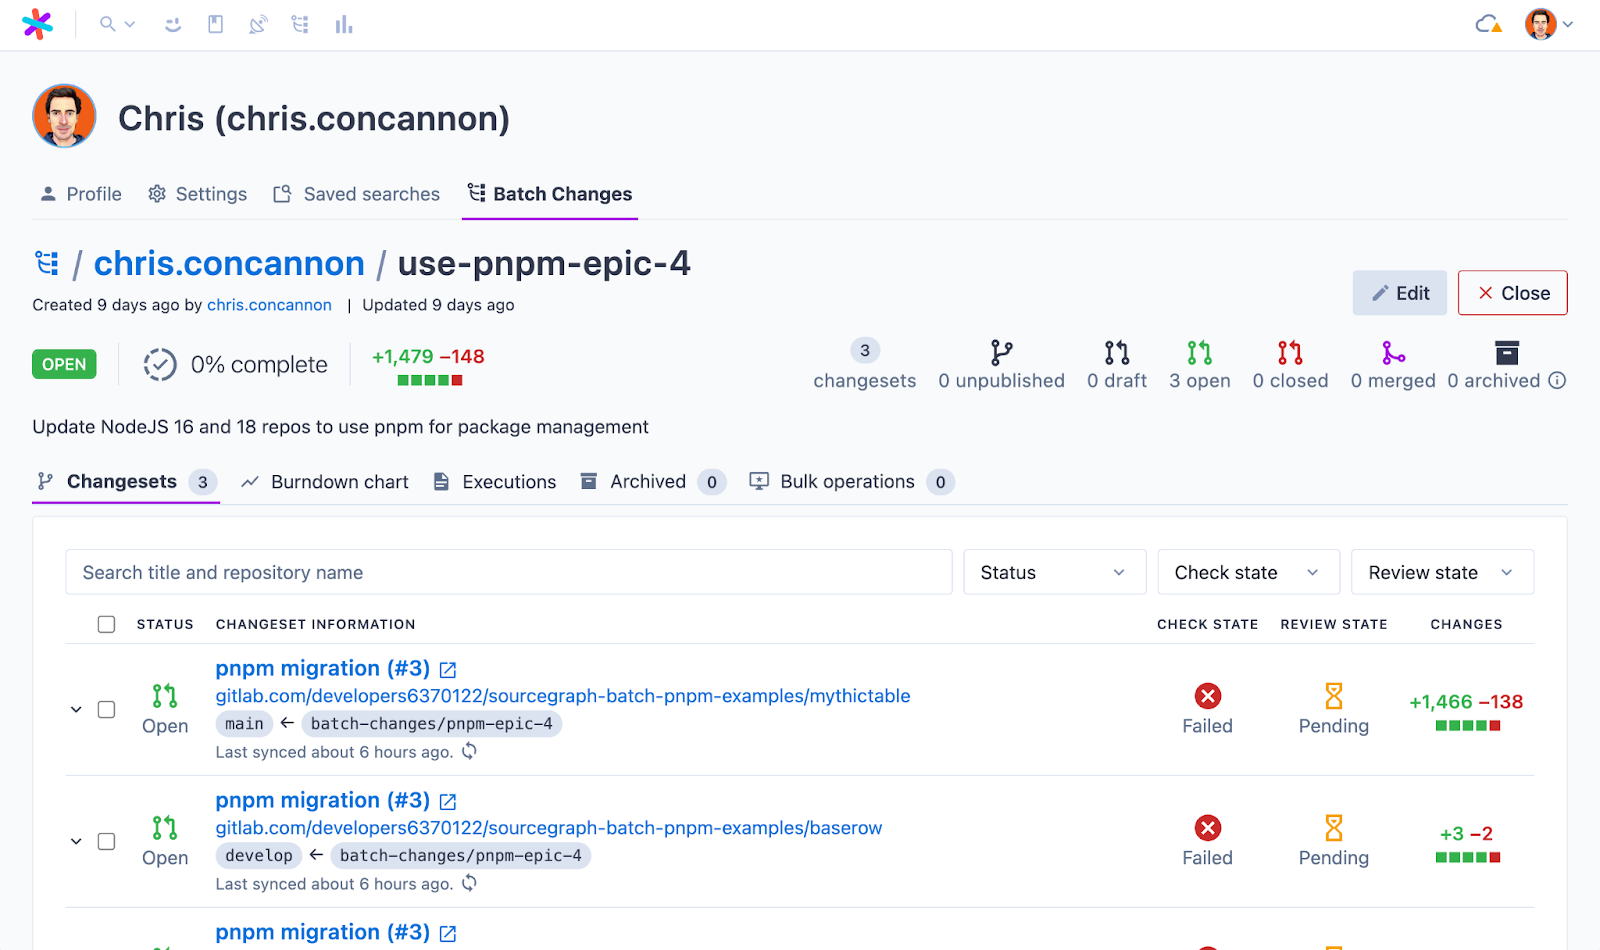1600x950 pixels.
Task: Open pnpm migration (#3) title for mythictable
Action: [x=322, y=668]
